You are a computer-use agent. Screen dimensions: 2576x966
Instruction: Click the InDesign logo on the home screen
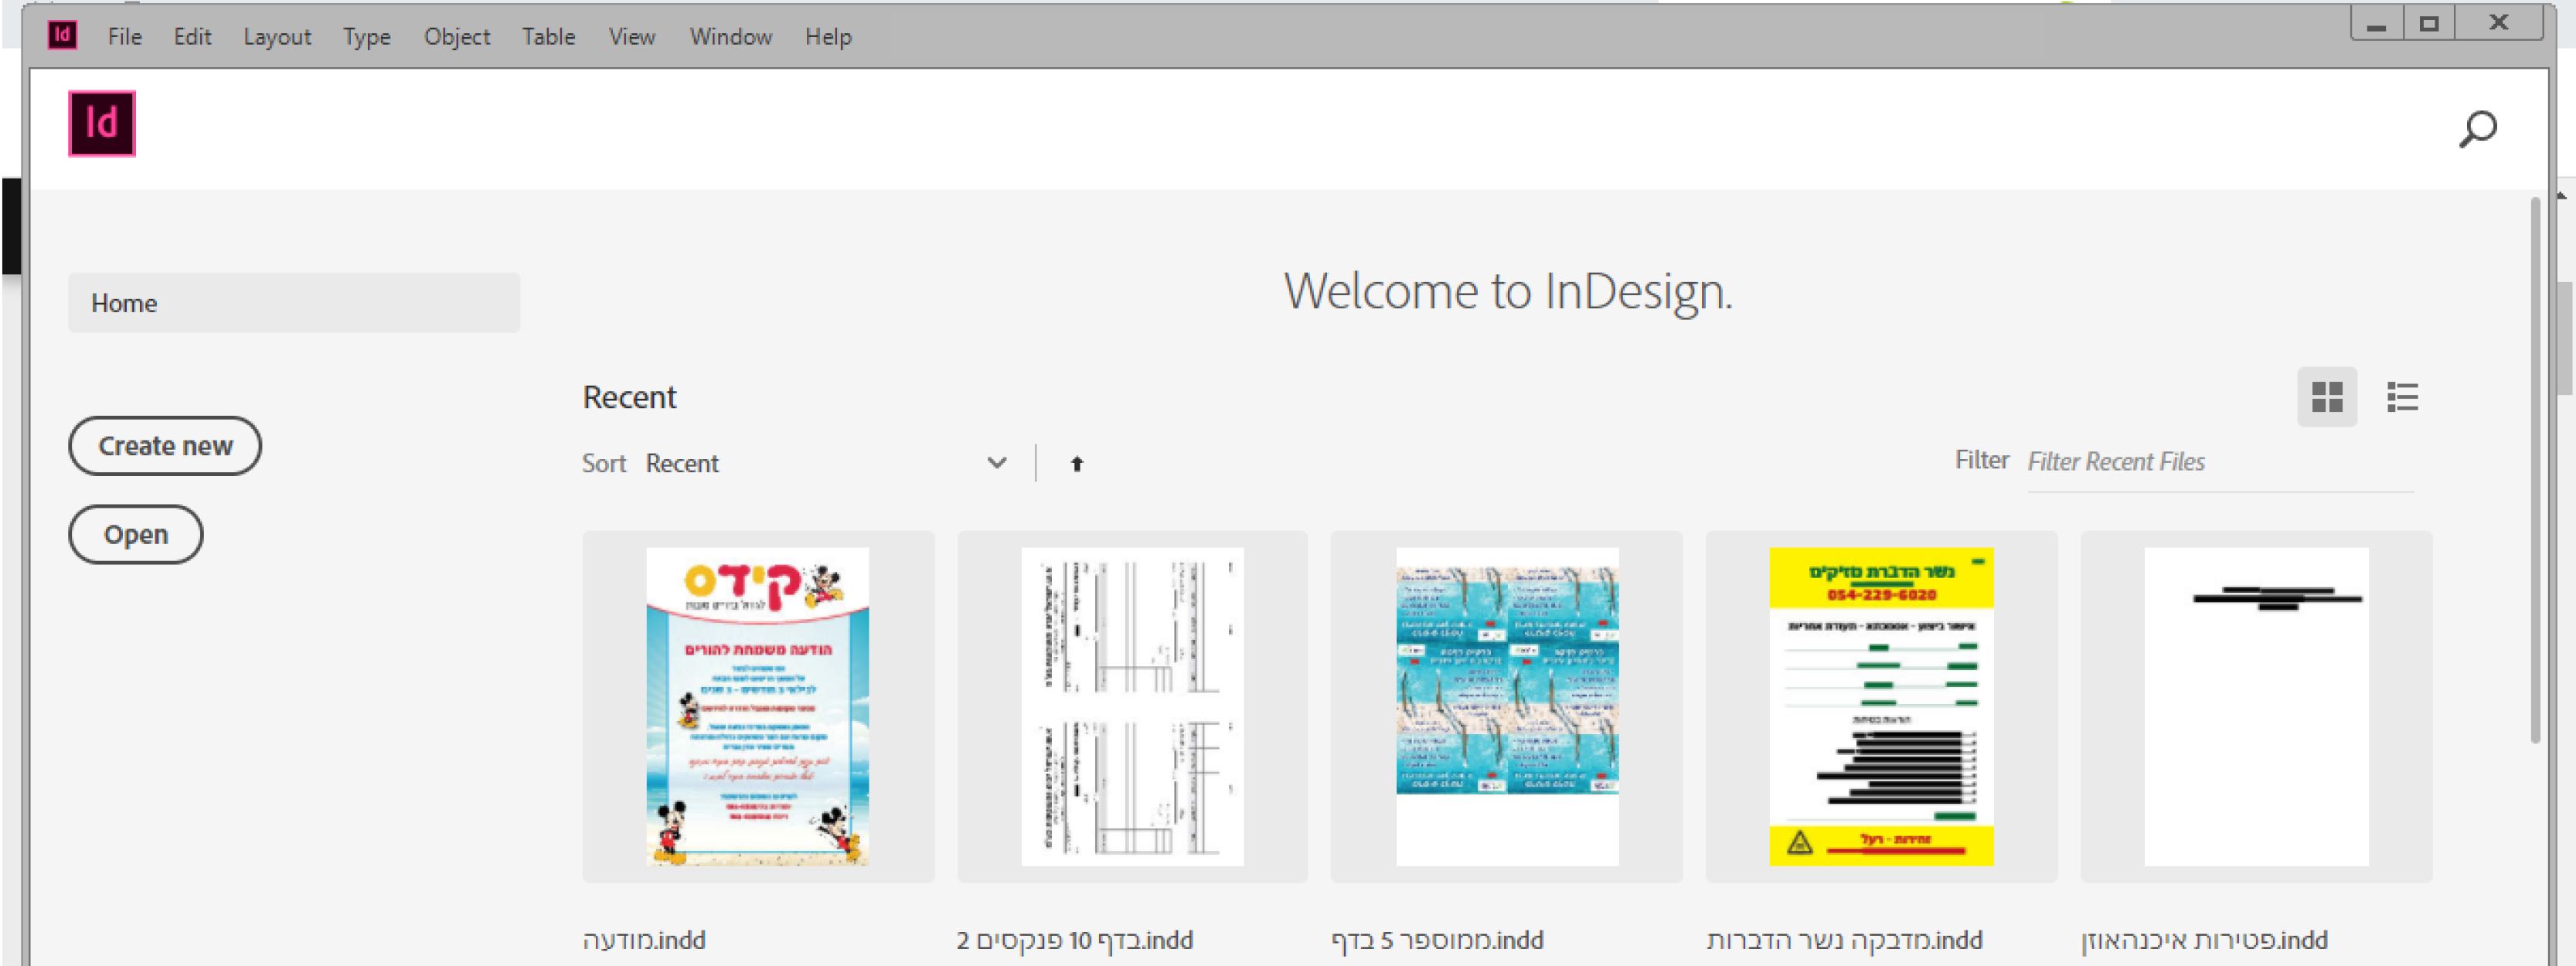(101, 124)
